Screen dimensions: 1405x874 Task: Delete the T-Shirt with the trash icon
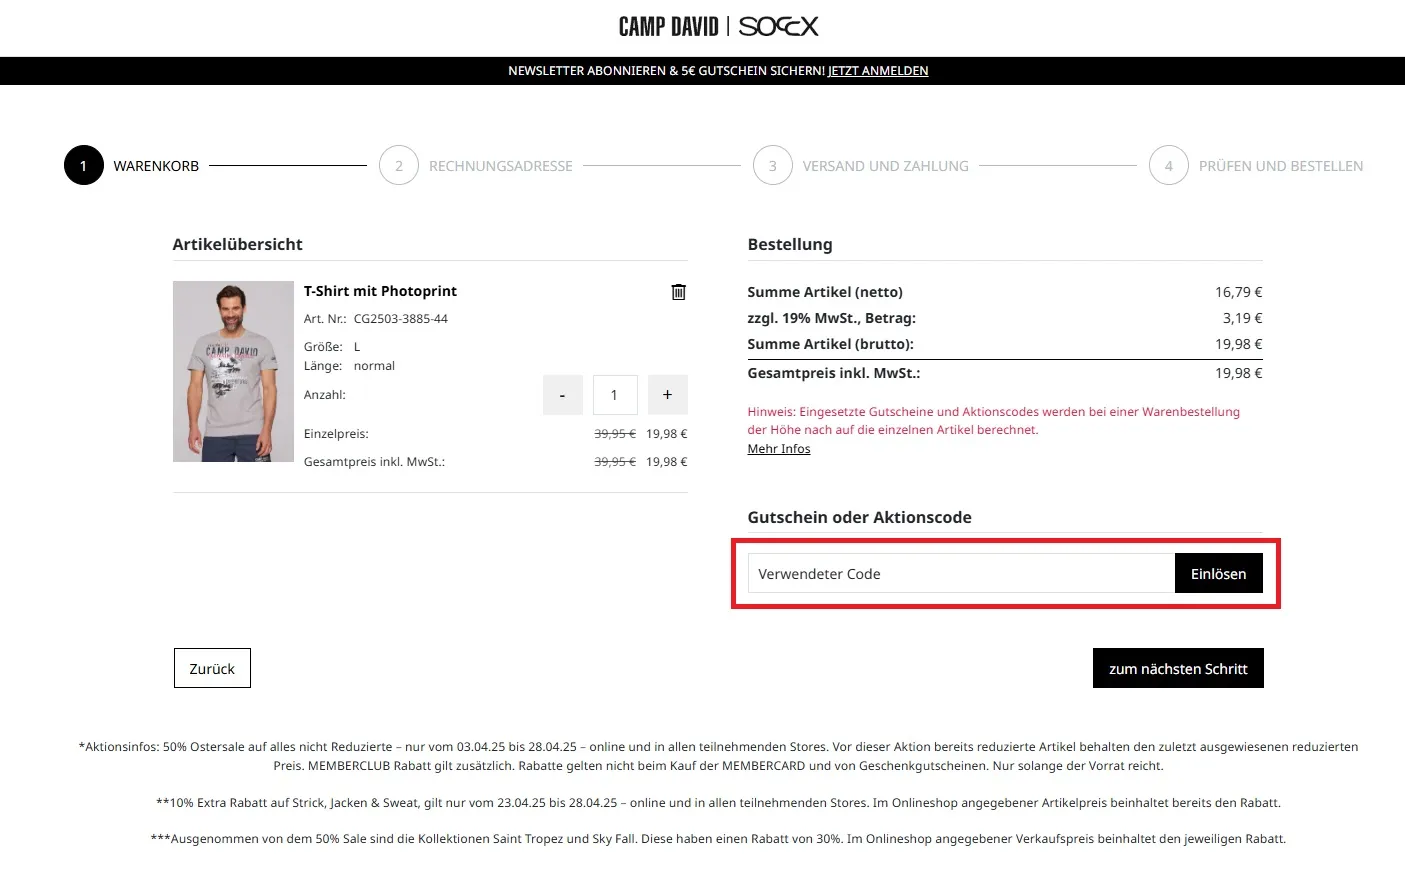click(678, 292)
